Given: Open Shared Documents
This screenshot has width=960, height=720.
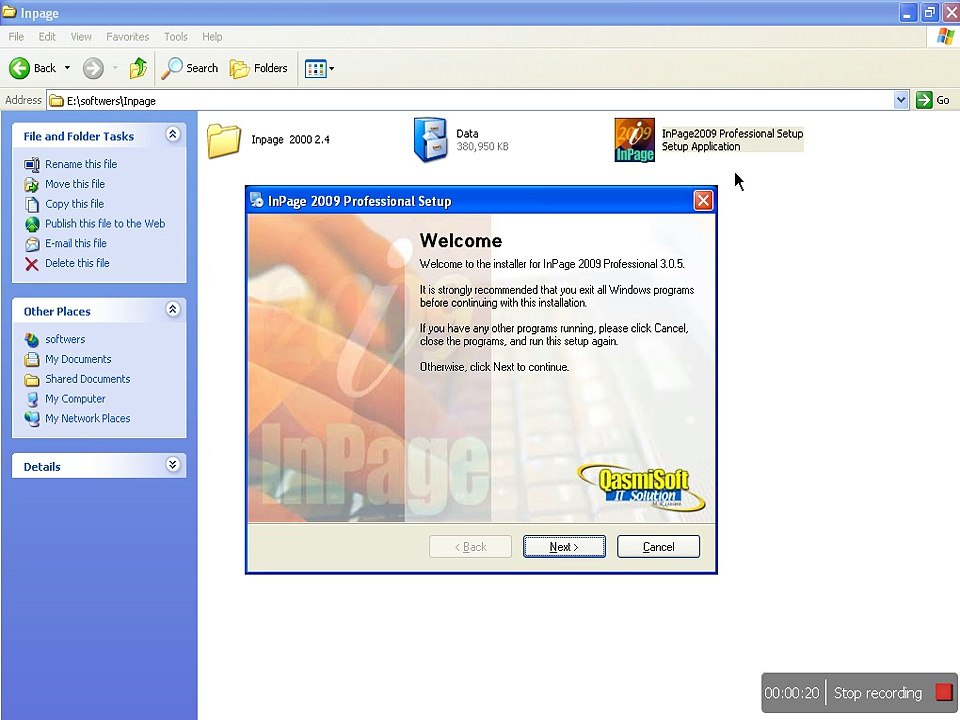Looking at the screenshot, I should point(88,379).
